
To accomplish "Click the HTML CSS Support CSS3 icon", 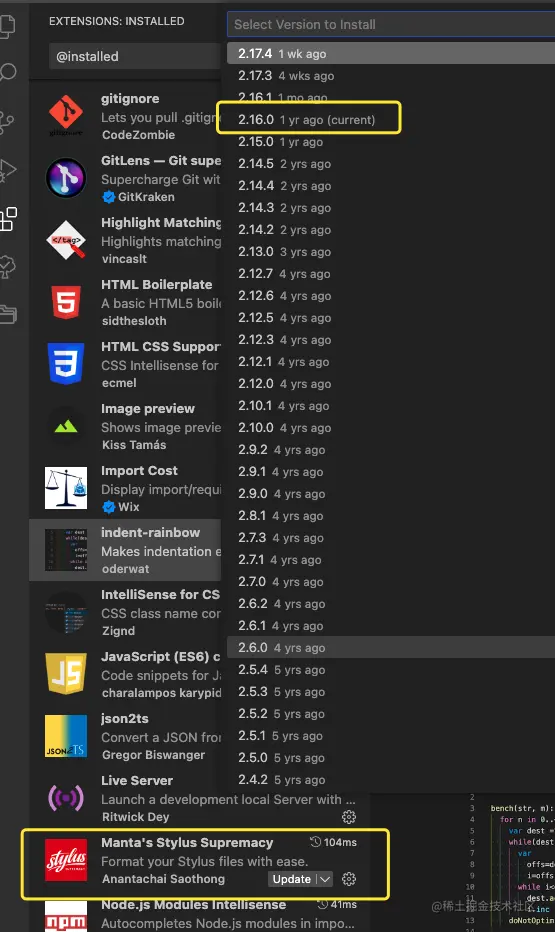I will point(66,363).
